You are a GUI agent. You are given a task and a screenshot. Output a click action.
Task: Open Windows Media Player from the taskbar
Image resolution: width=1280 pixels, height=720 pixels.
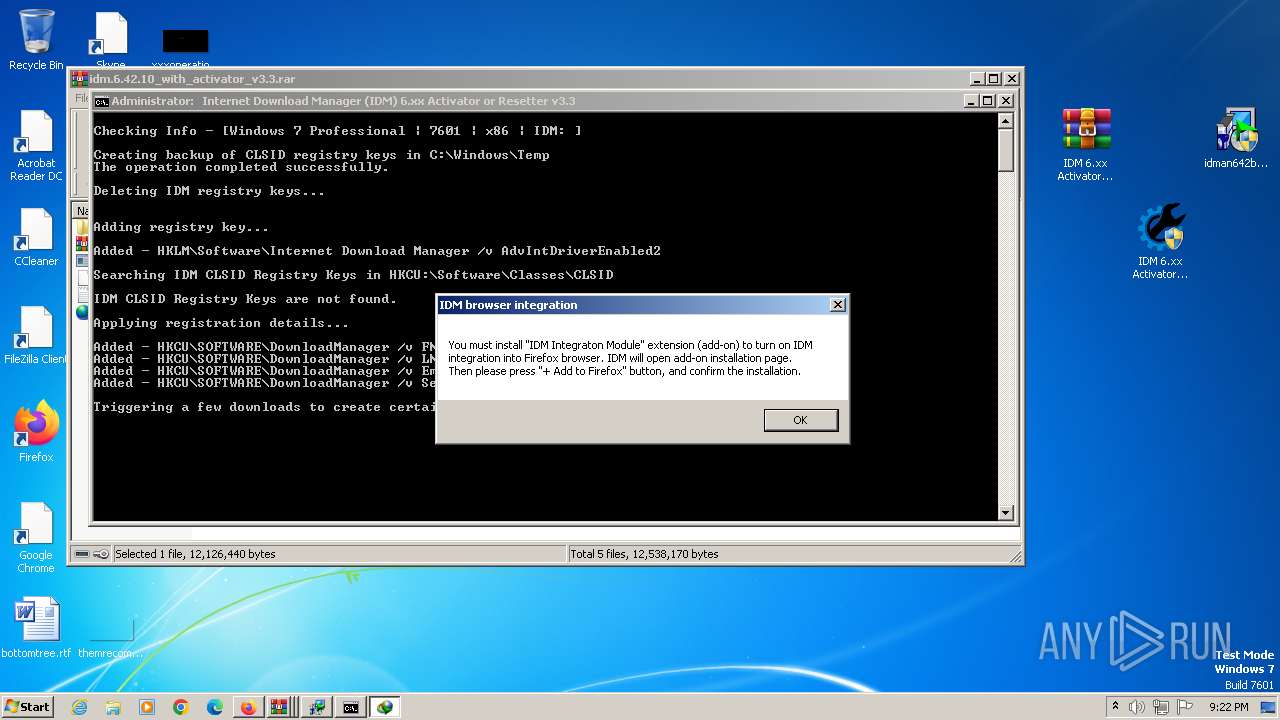point(147,707)
